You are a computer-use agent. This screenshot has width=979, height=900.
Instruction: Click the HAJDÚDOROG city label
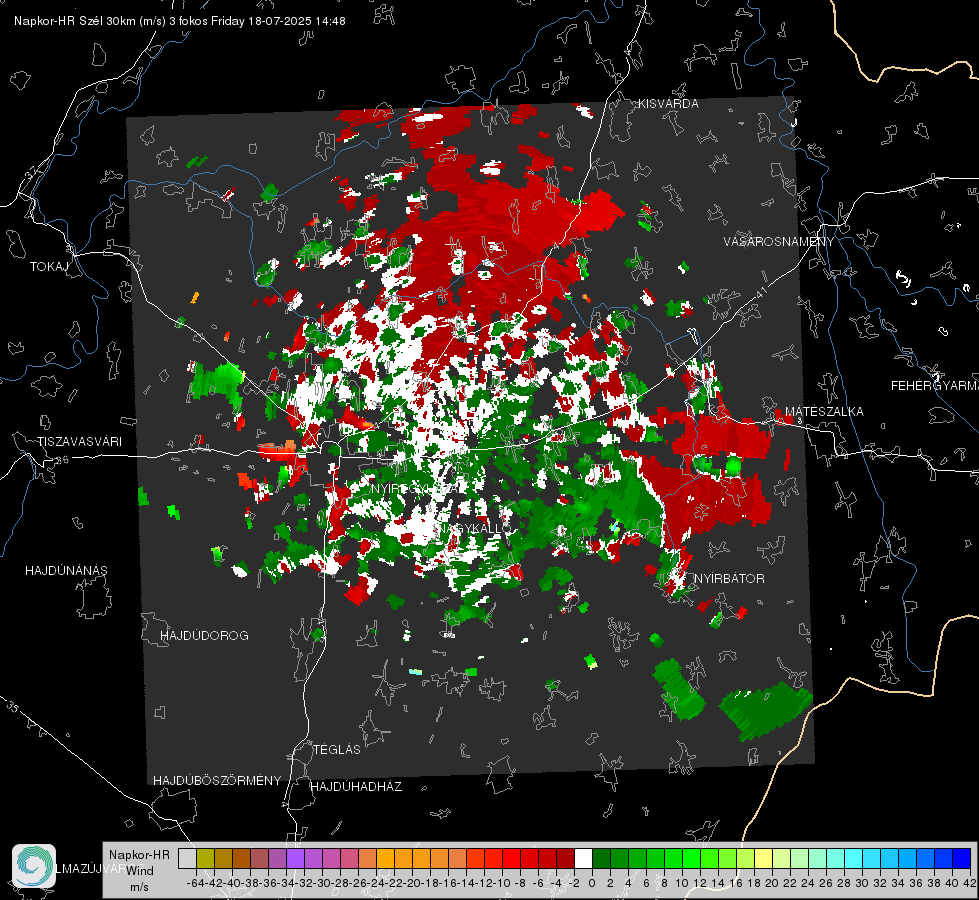tap(204, 636)
